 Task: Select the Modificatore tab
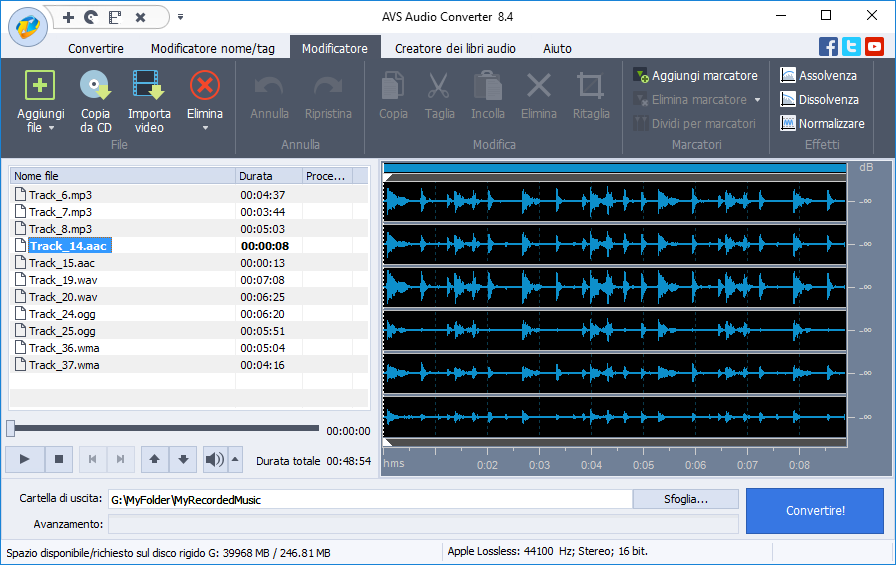(335, 49)
